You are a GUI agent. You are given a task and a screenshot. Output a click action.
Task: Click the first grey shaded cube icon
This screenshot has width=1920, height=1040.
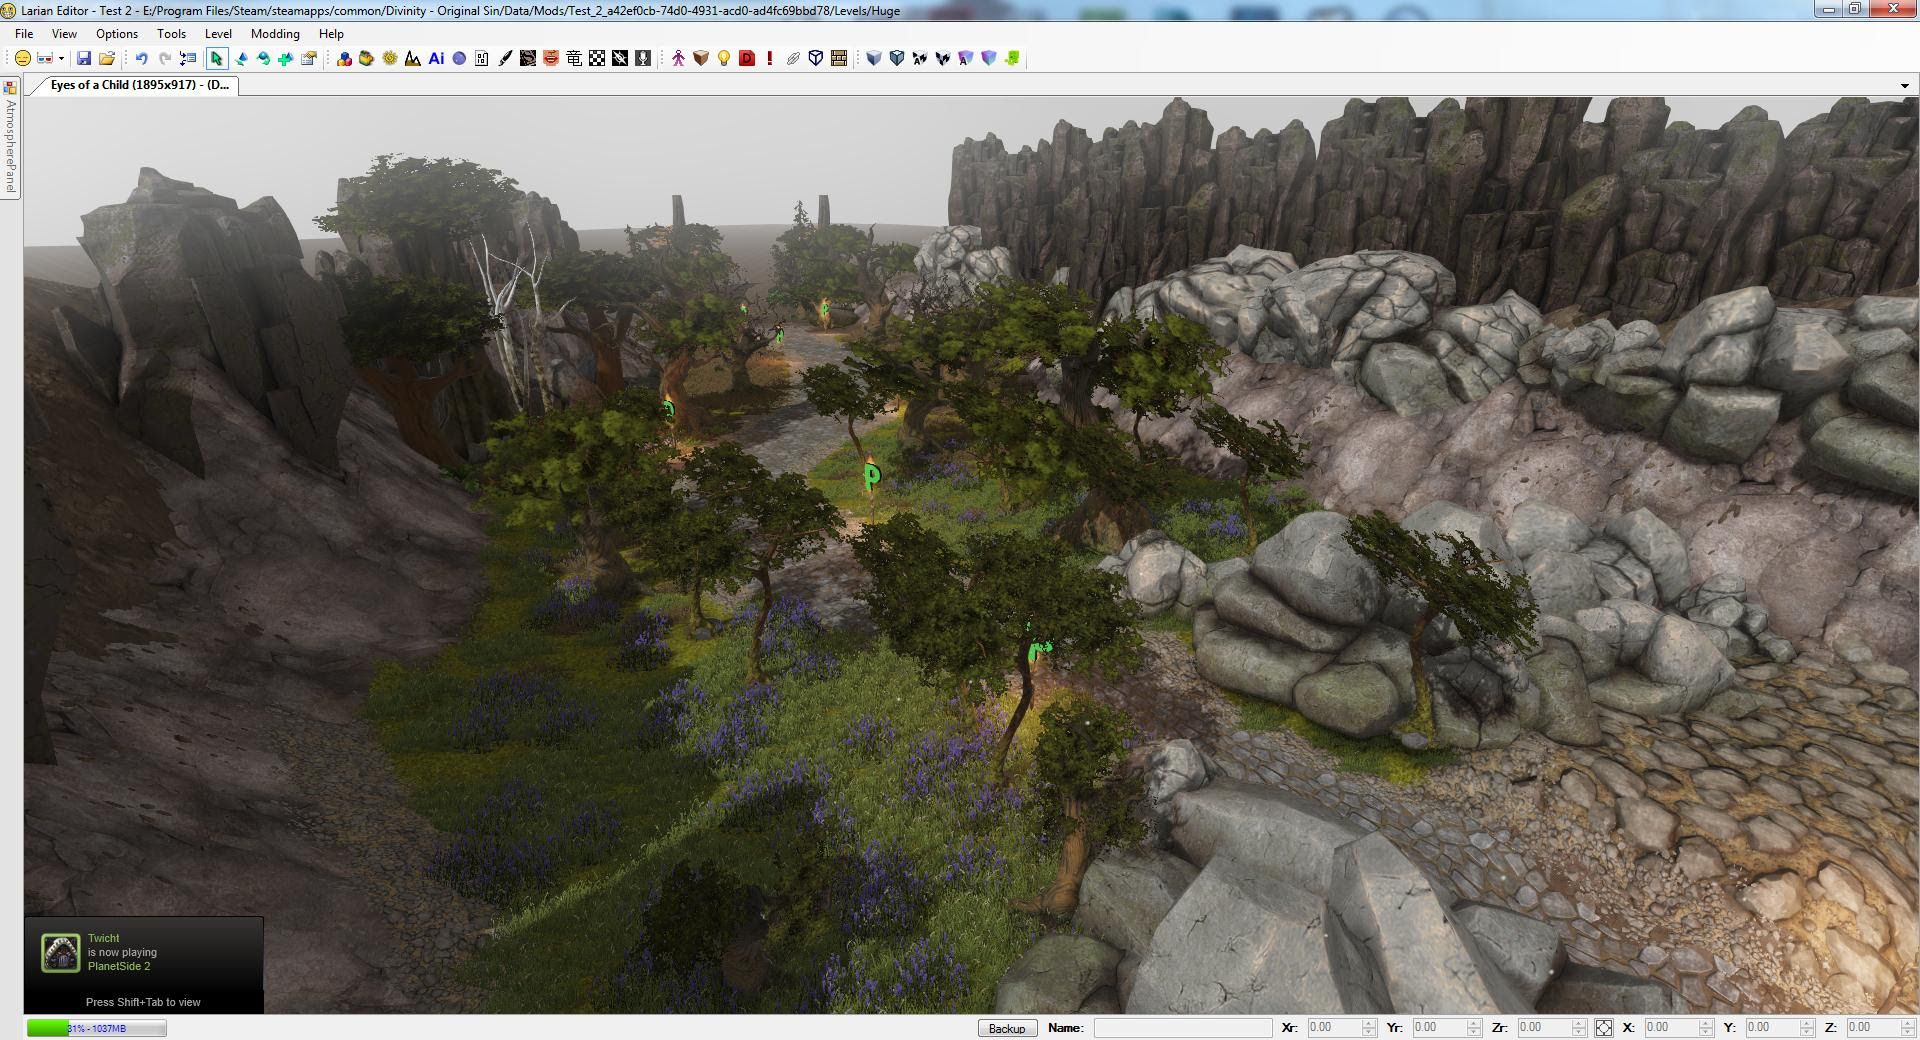(x=874, y=59)
